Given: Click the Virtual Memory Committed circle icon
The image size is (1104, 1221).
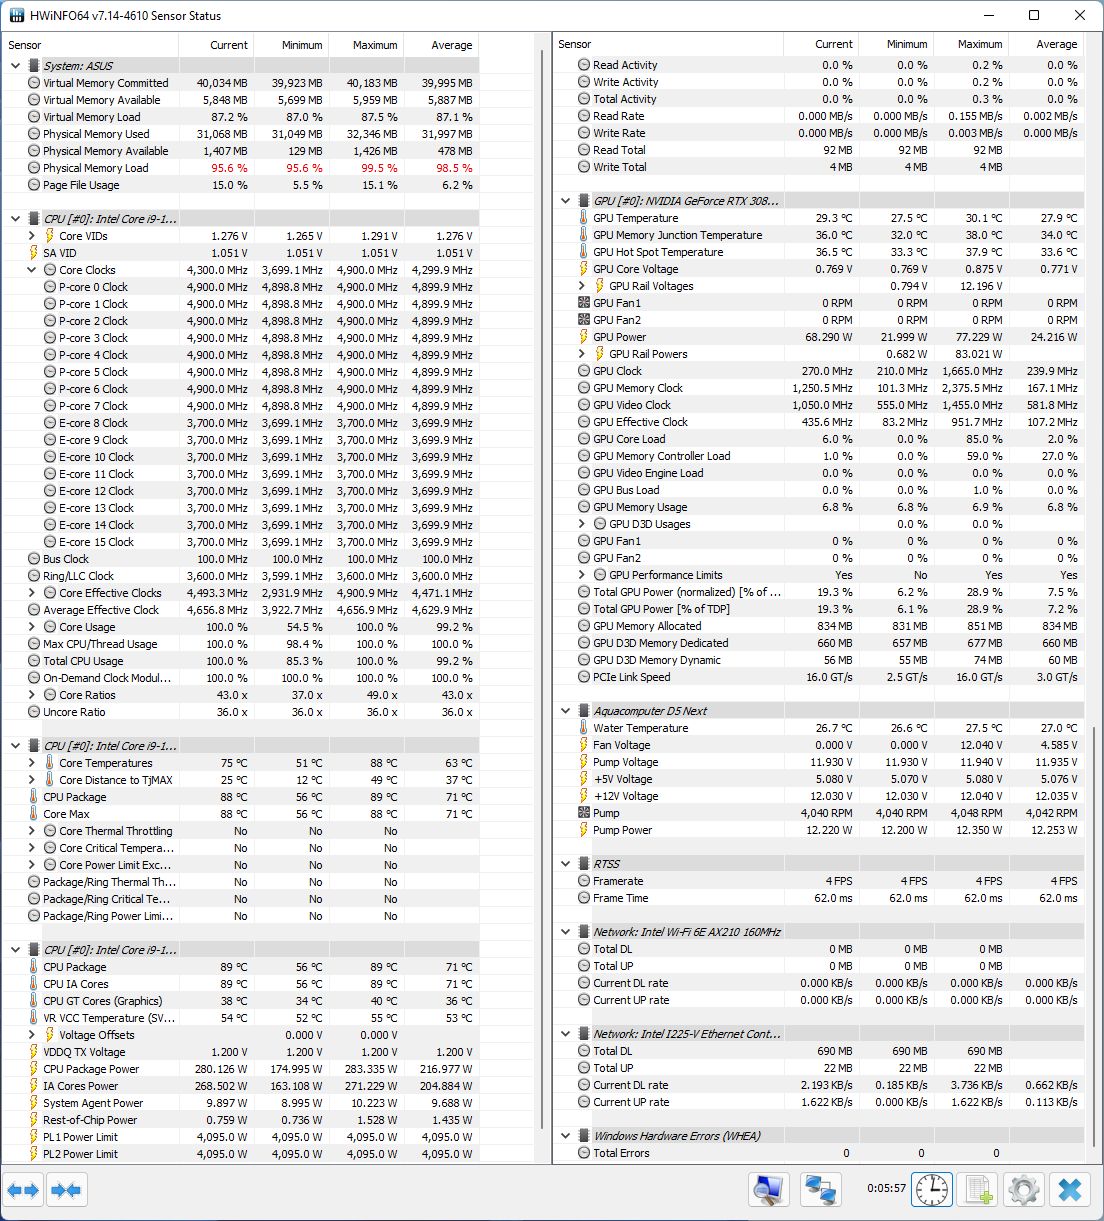Looking at the screenshot, I should tap(34, 83).
